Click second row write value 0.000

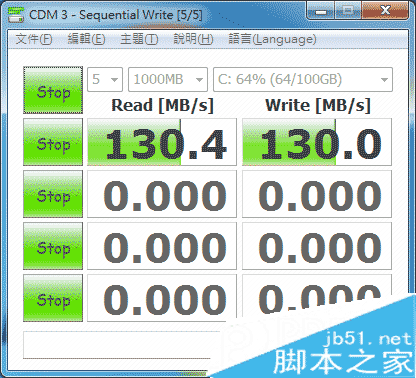[x=317, y=194]
